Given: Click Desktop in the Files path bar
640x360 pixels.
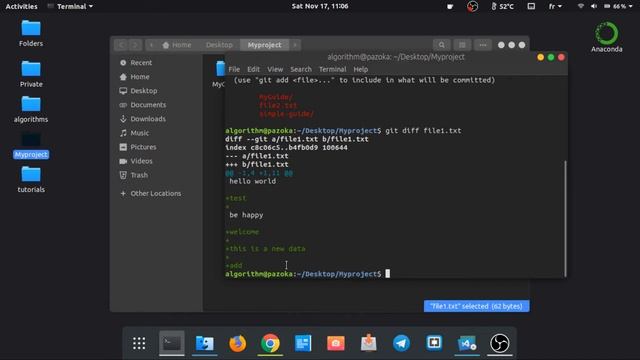Looking at the screenshot, I should pyautogui.click(x=219, y=45).
